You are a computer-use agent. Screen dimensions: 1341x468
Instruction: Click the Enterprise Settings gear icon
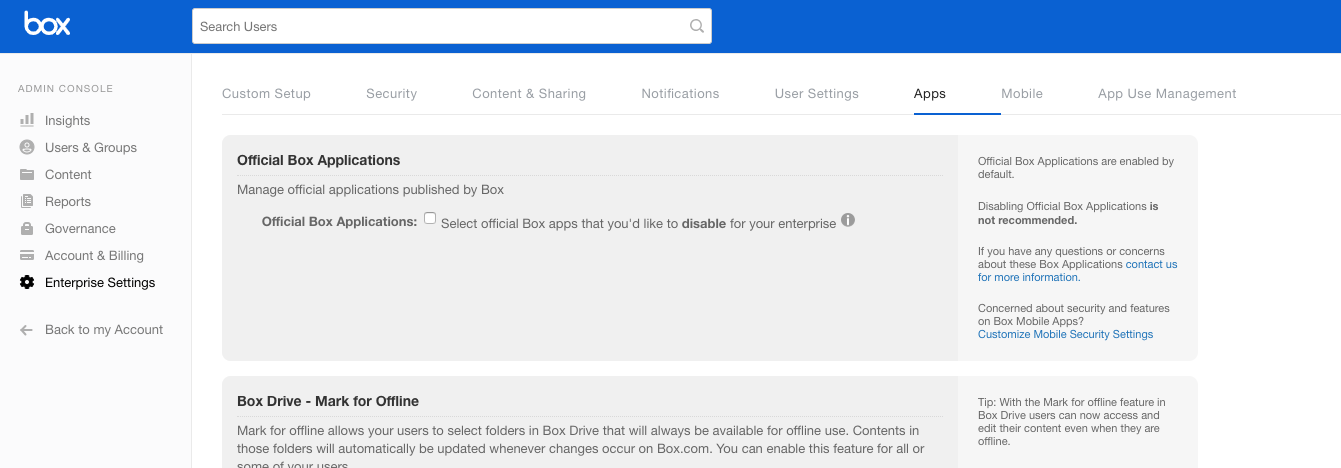coord(27,282)
